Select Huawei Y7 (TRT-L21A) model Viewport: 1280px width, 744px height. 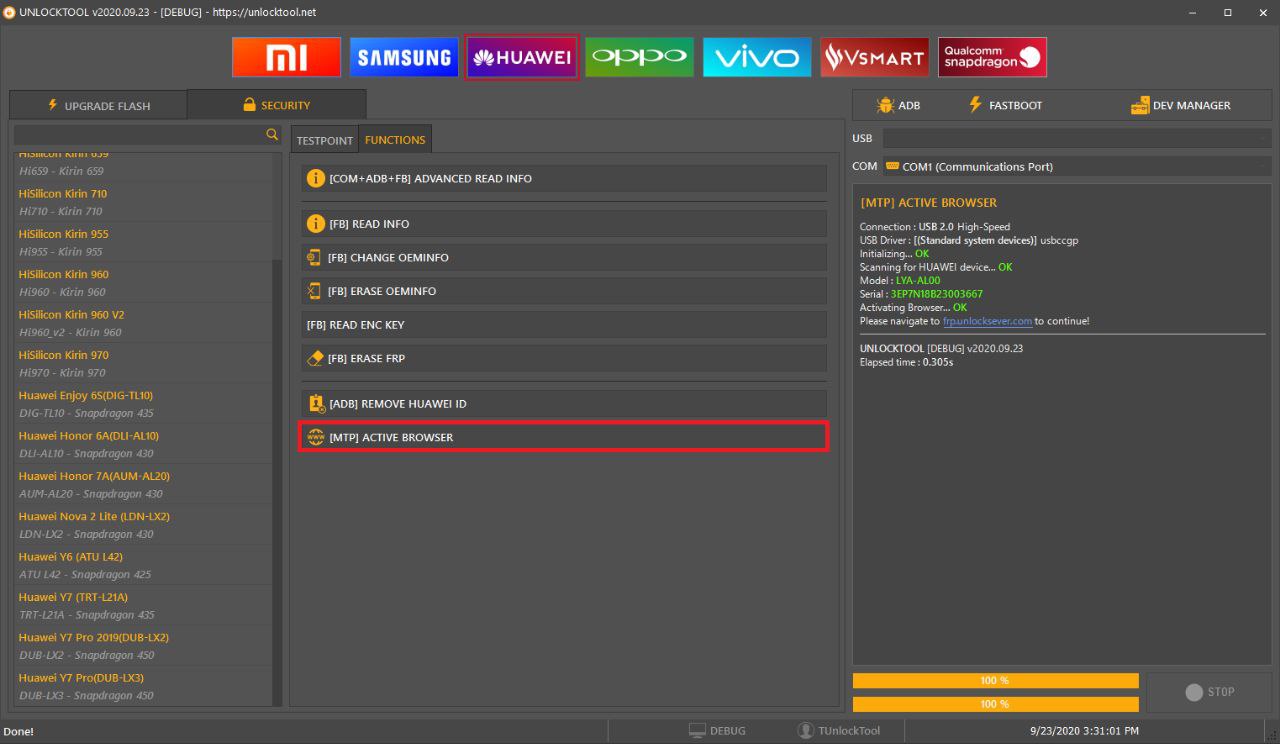click(142, 605)
